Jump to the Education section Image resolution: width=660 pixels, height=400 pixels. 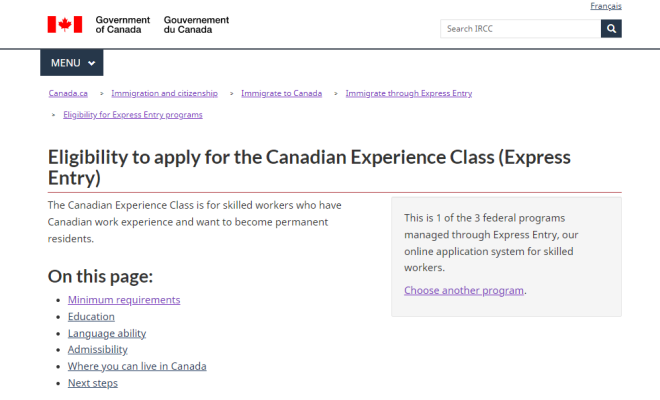pos(91,317)
